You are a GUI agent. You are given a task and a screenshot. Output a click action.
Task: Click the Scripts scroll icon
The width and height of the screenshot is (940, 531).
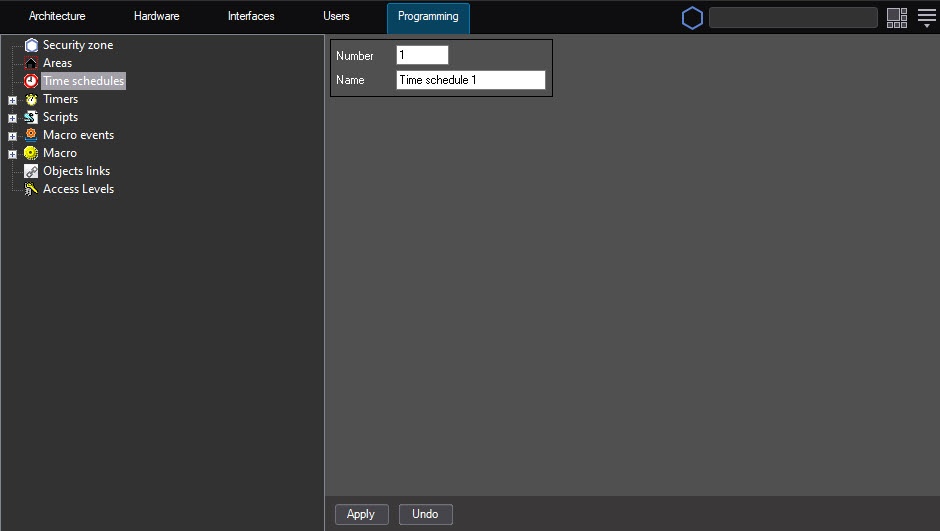tap(31, 117)
